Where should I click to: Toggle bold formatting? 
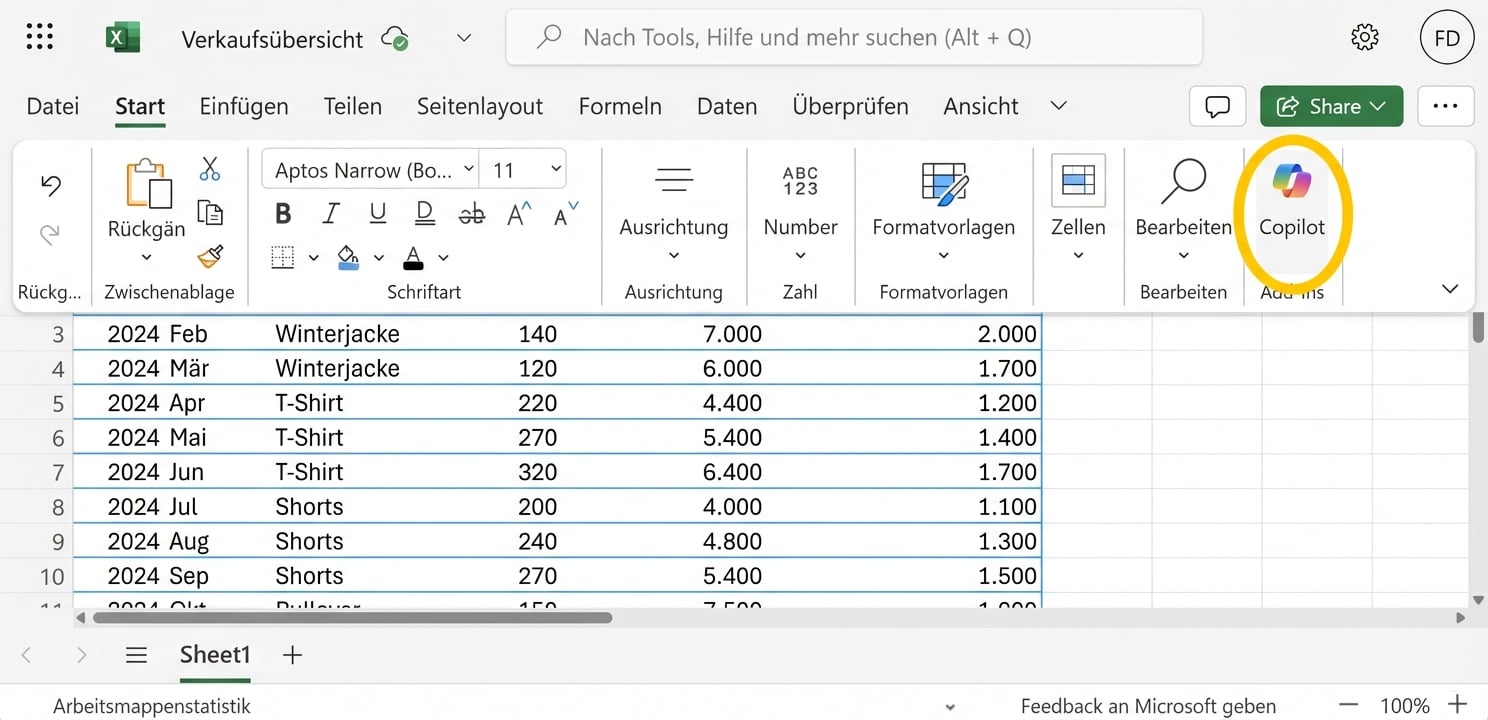click(x=283, y=212)
